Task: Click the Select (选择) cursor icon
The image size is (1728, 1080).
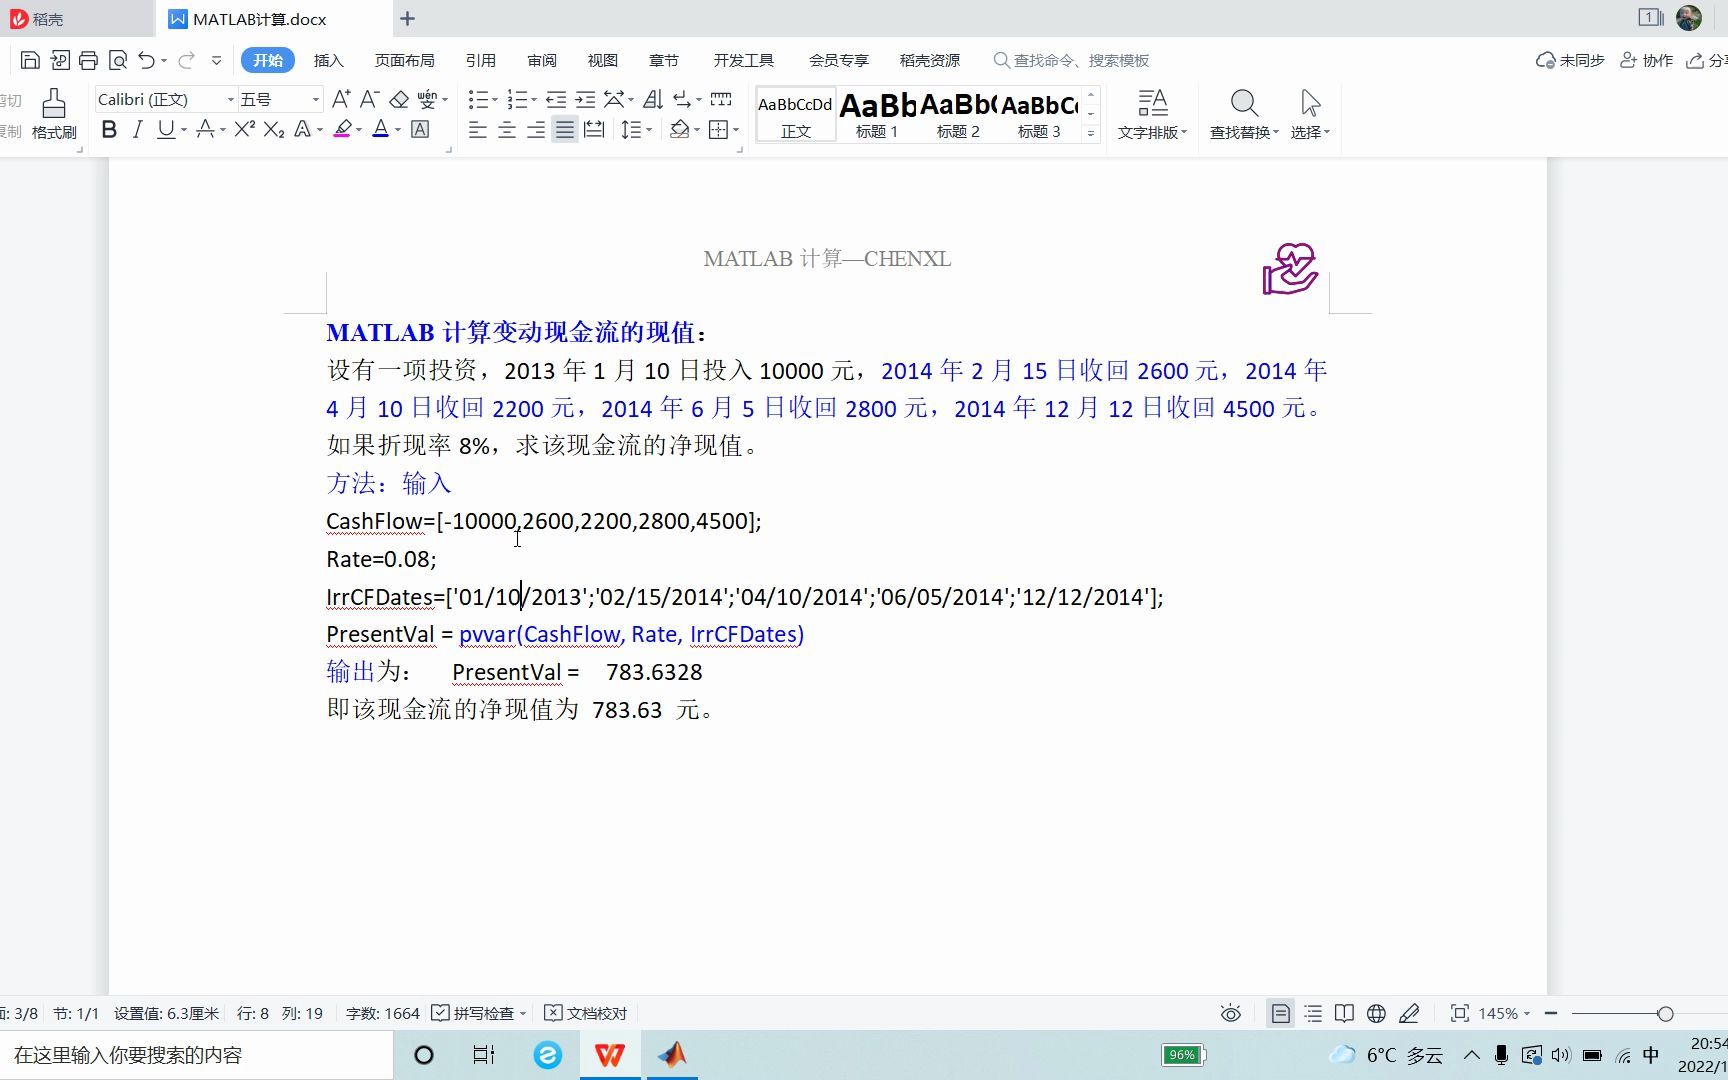Action: click(1310, 114)
